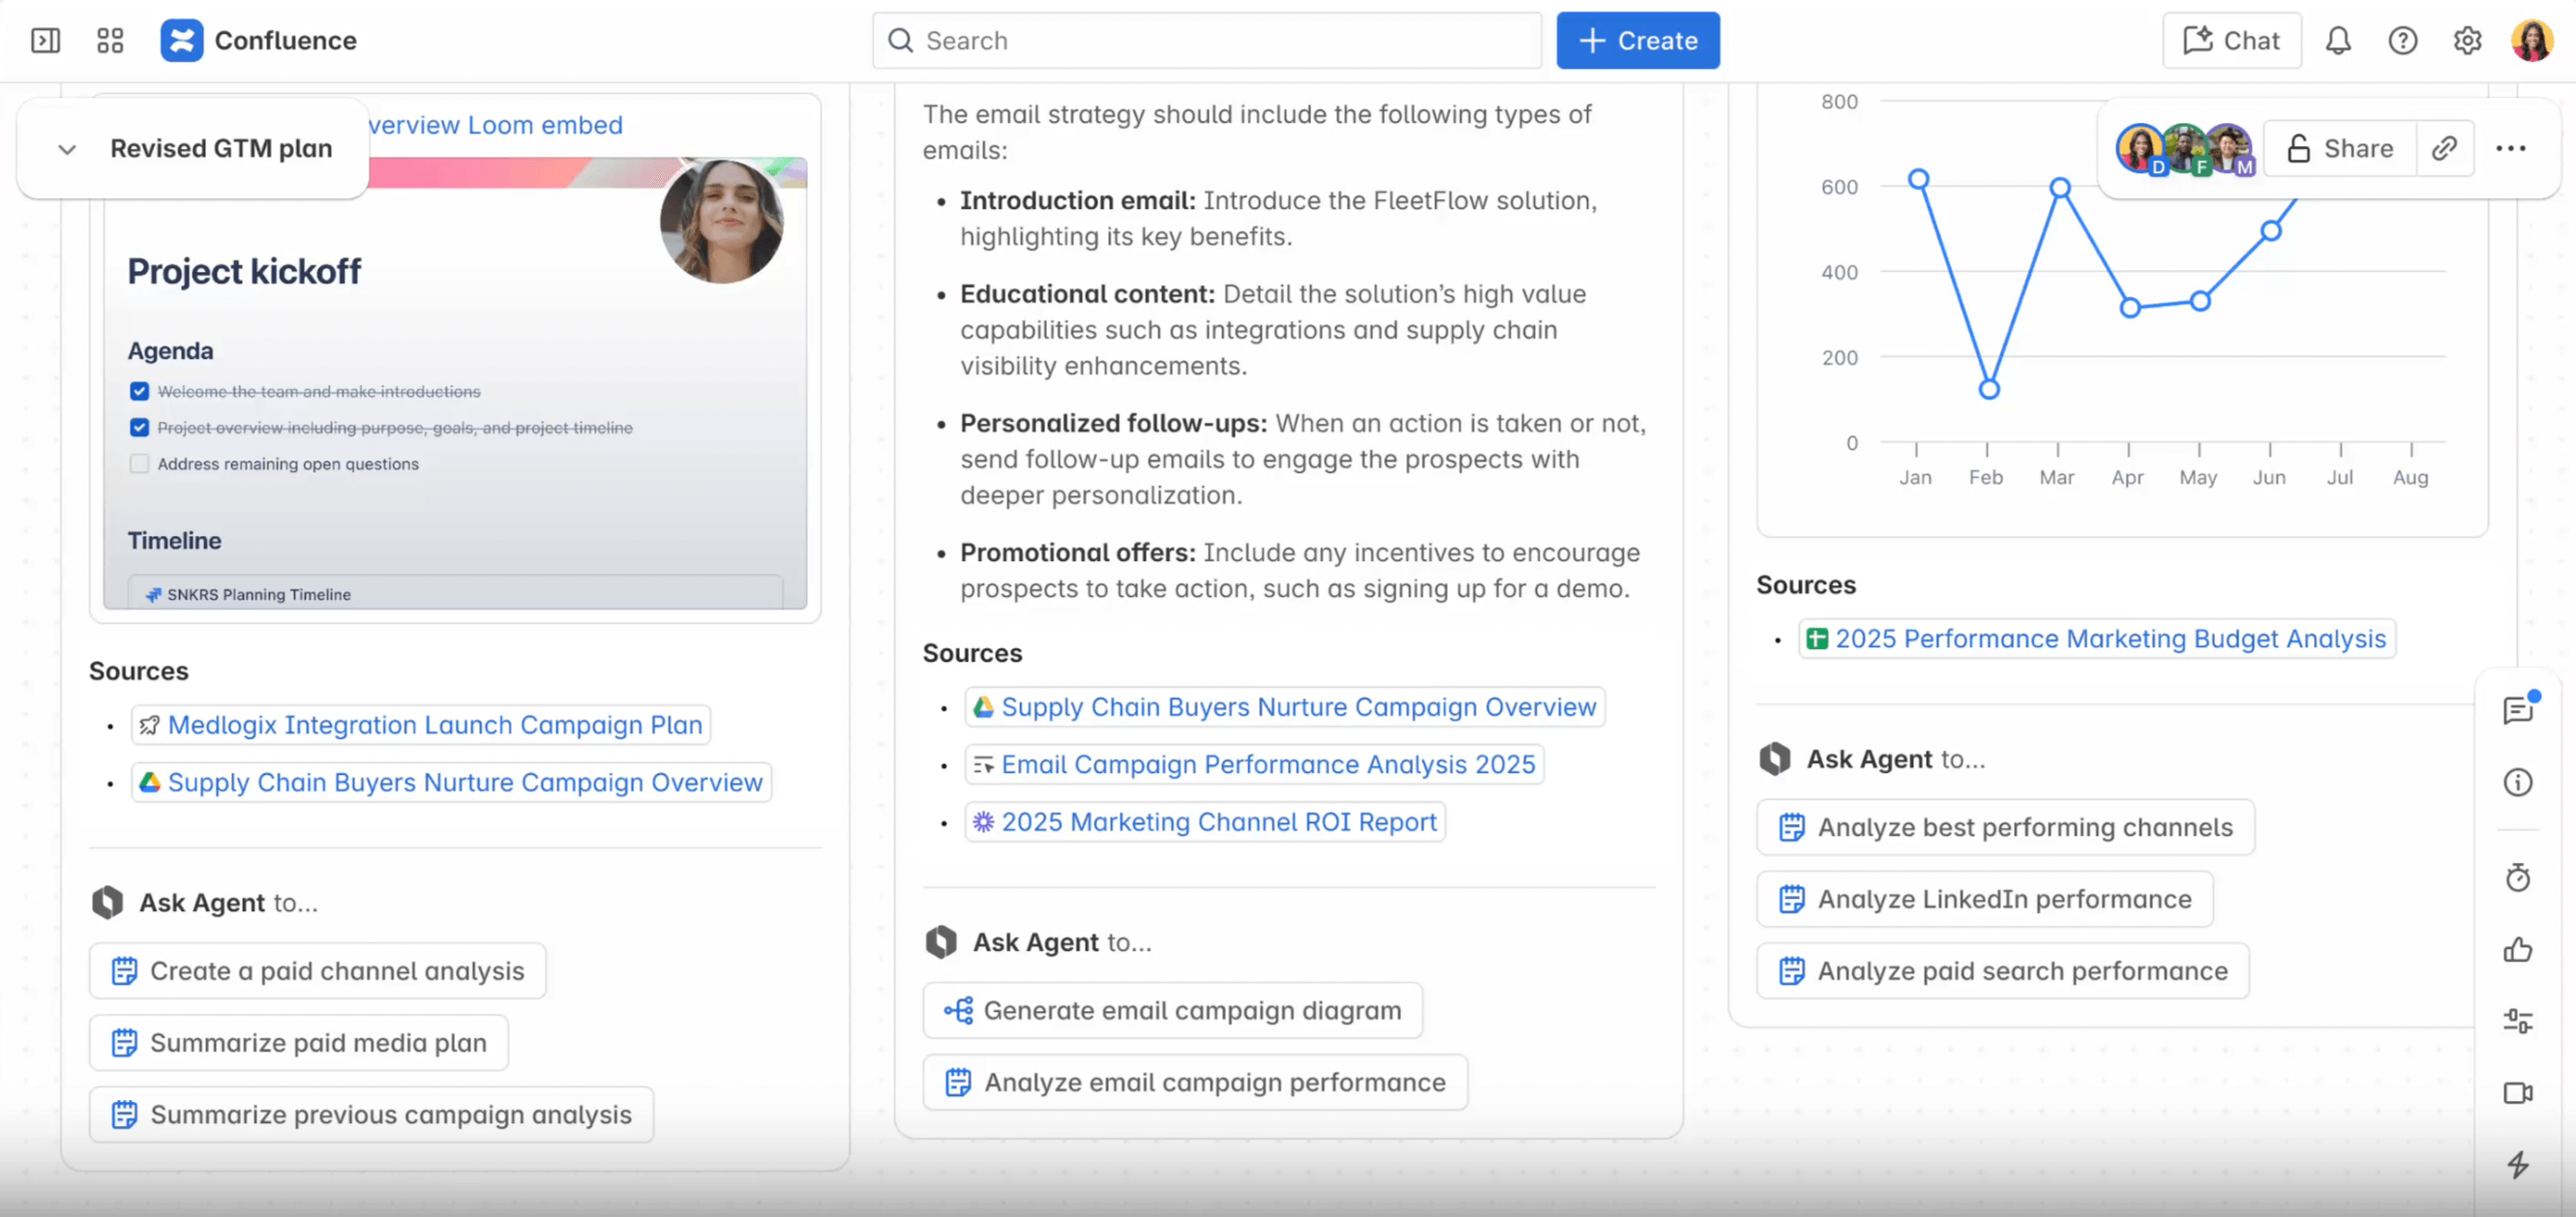Image resolution: width=2576 pixels, height=1217 pixels.
Task: Click the Confluence logo
Action: click(x=181, y=41)
